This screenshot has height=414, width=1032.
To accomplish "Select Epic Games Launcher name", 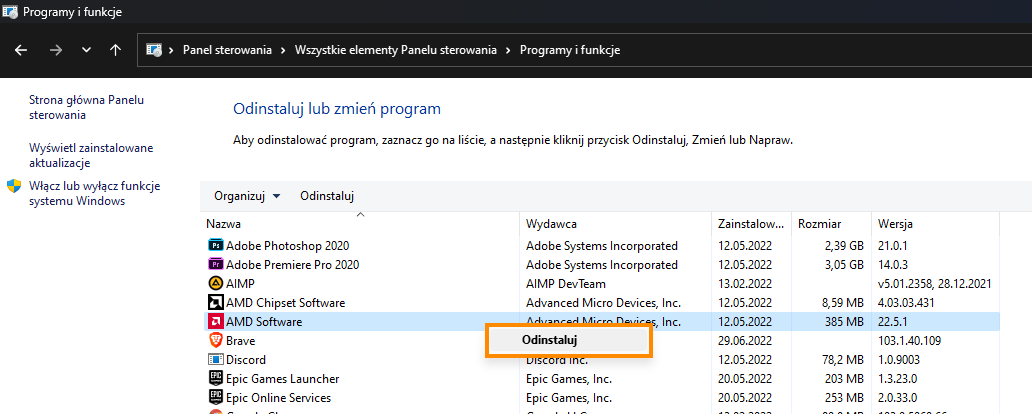I will click(x=282, y=379).
